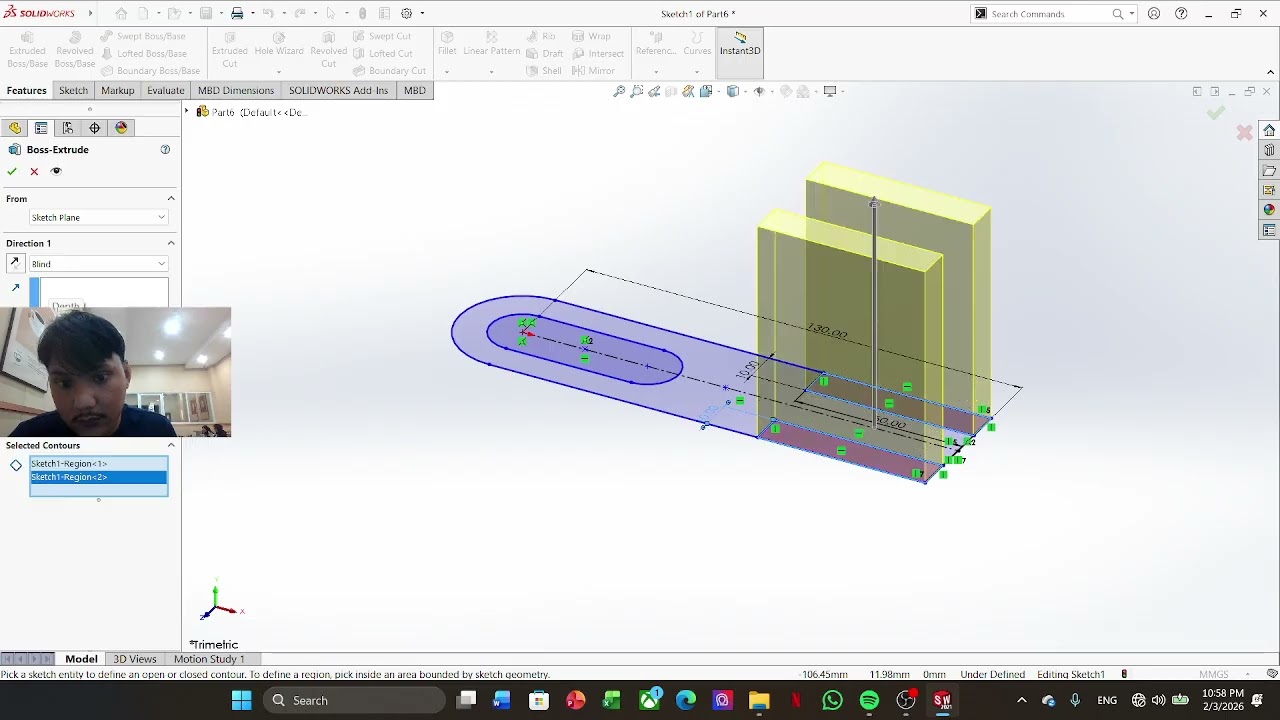The width and height of the screenshot is (1280, 720).
Task: Open Microsoft Edge from the taskbar
Action: click(x=686, y=701)
